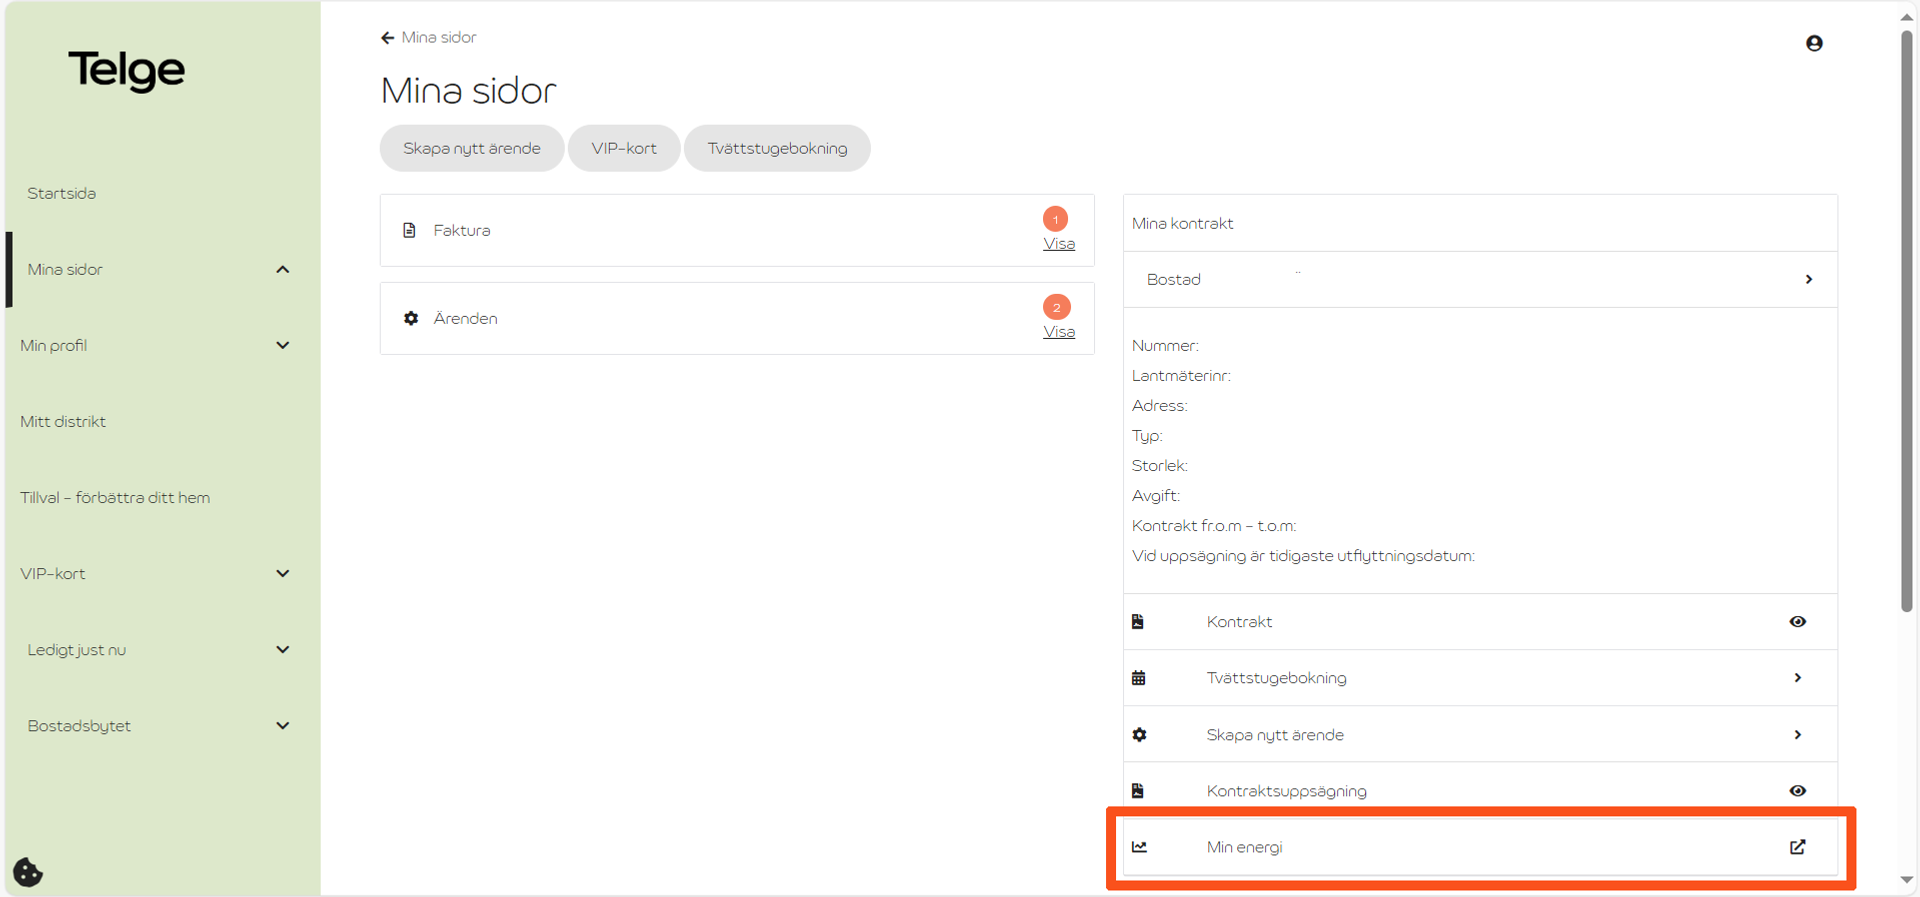1920x897 pixels.
Task: Expand the Bostad contract chevron
Action: pyautogui.click(x=1808, y=279)
